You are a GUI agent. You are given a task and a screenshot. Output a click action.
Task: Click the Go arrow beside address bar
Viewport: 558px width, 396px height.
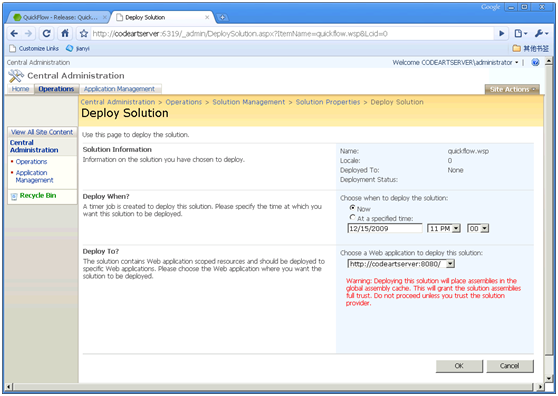tap(502, 33)
